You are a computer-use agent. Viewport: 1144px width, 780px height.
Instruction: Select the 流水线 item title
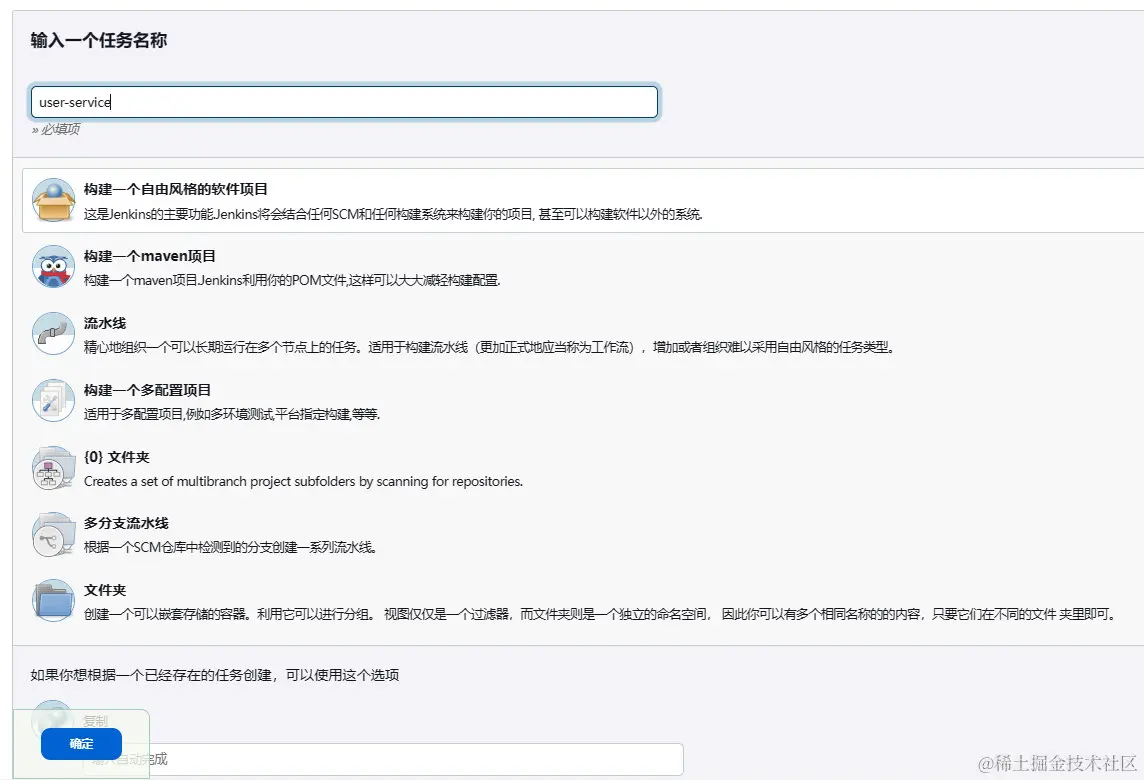pos(105,323)
